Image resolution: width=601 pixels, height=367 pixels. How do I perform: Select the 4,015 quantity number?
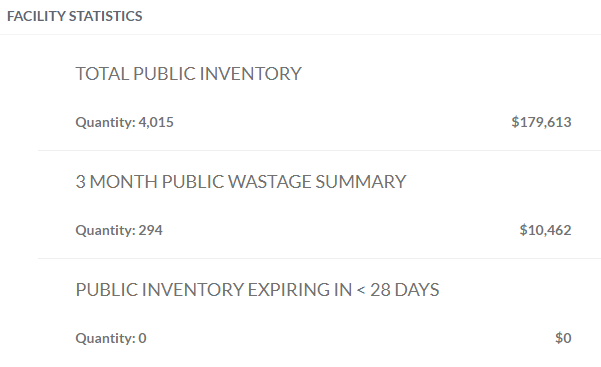[x=156, y=122]
